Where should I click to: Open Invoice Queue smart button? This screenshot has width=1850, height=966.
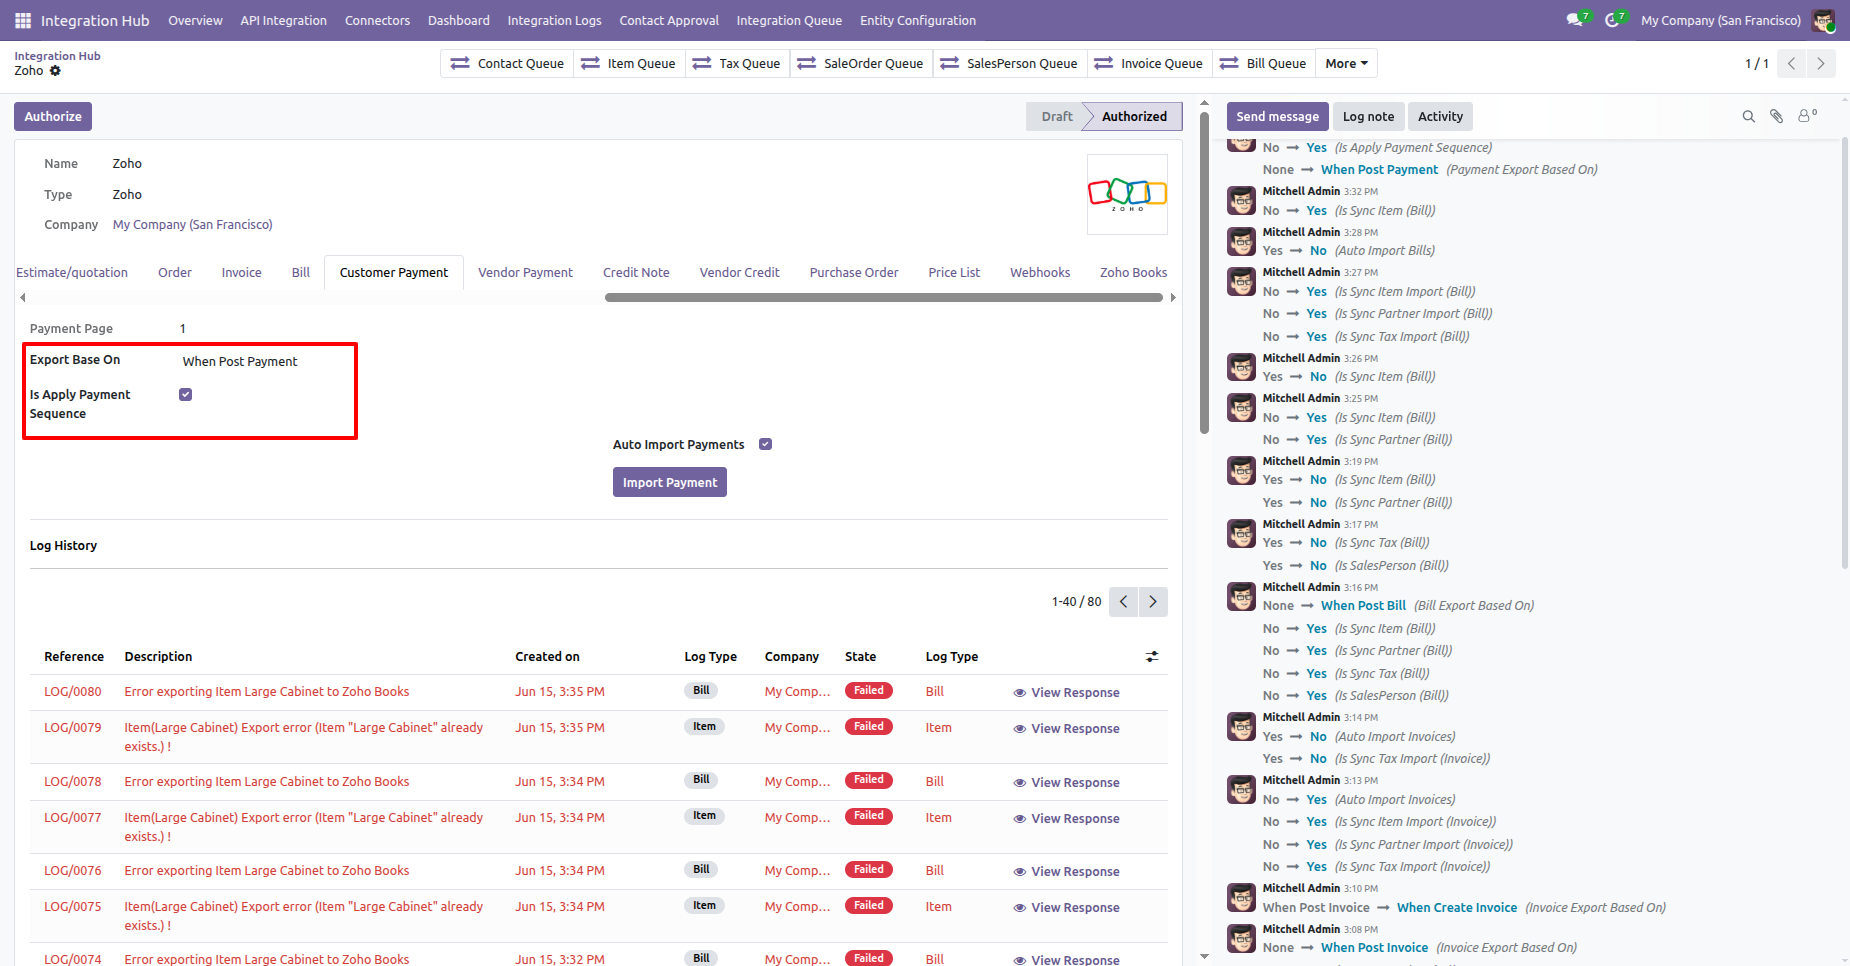[x=1150, y=63]
